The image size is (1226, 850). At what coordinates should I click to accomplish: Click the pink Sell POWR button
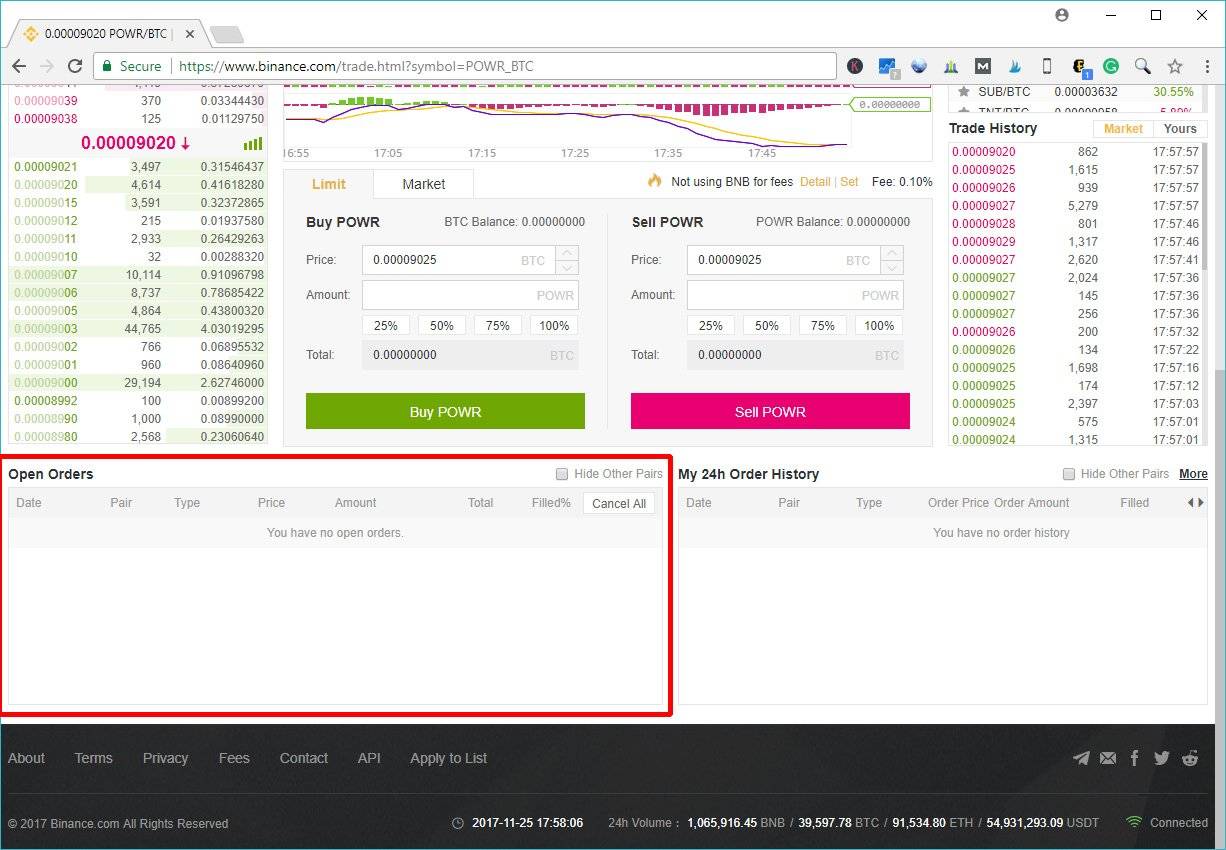point(770,411)
